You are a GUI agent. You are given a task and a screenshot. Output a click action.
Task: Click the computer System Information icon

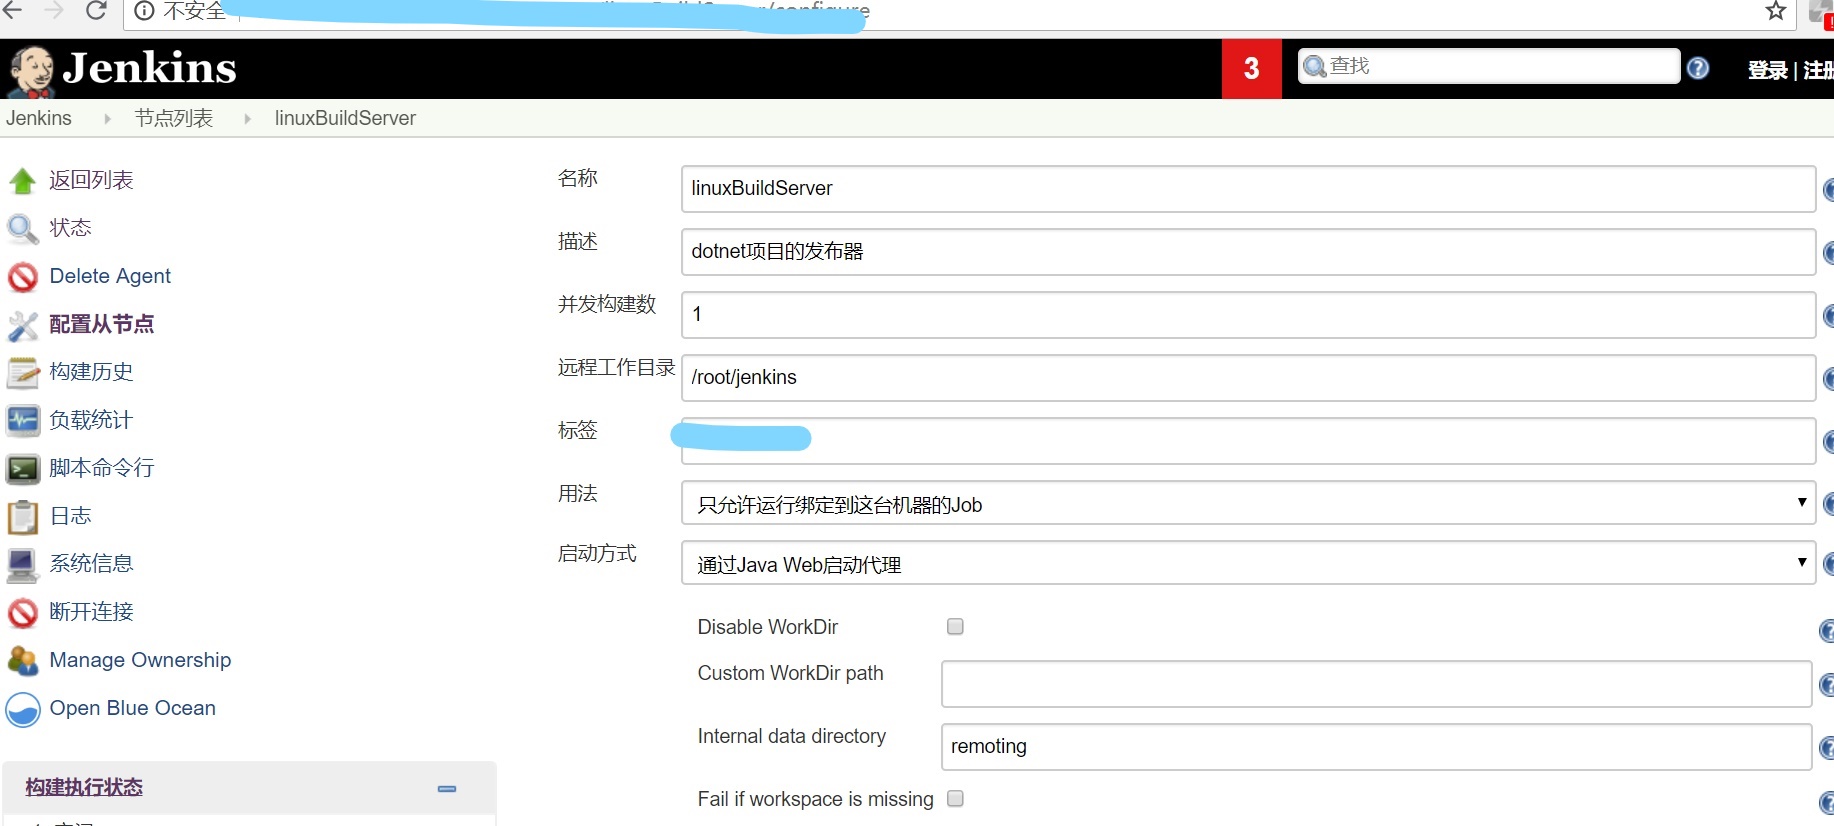pyautogui.click(x=22, y=565)
